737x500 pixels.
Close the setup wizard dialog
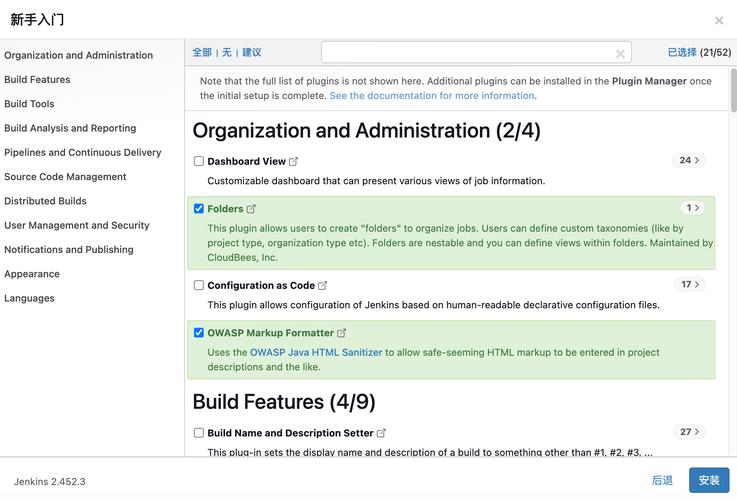(x=718, y=20)
